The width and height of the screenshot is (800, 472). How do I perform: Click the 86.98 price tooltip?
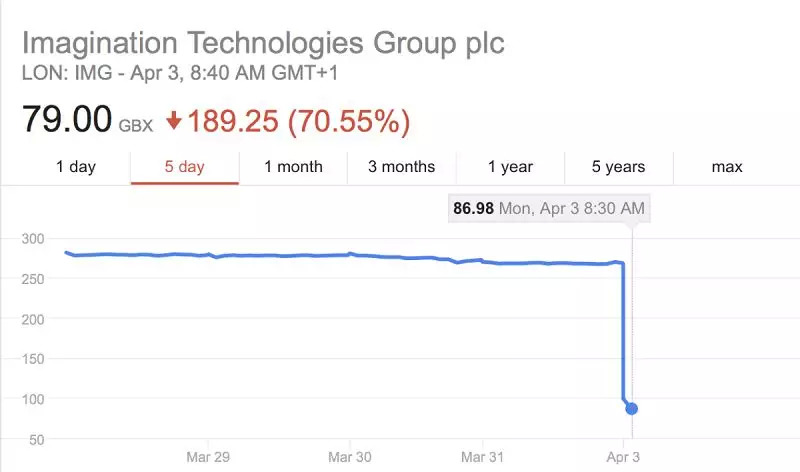549,209
